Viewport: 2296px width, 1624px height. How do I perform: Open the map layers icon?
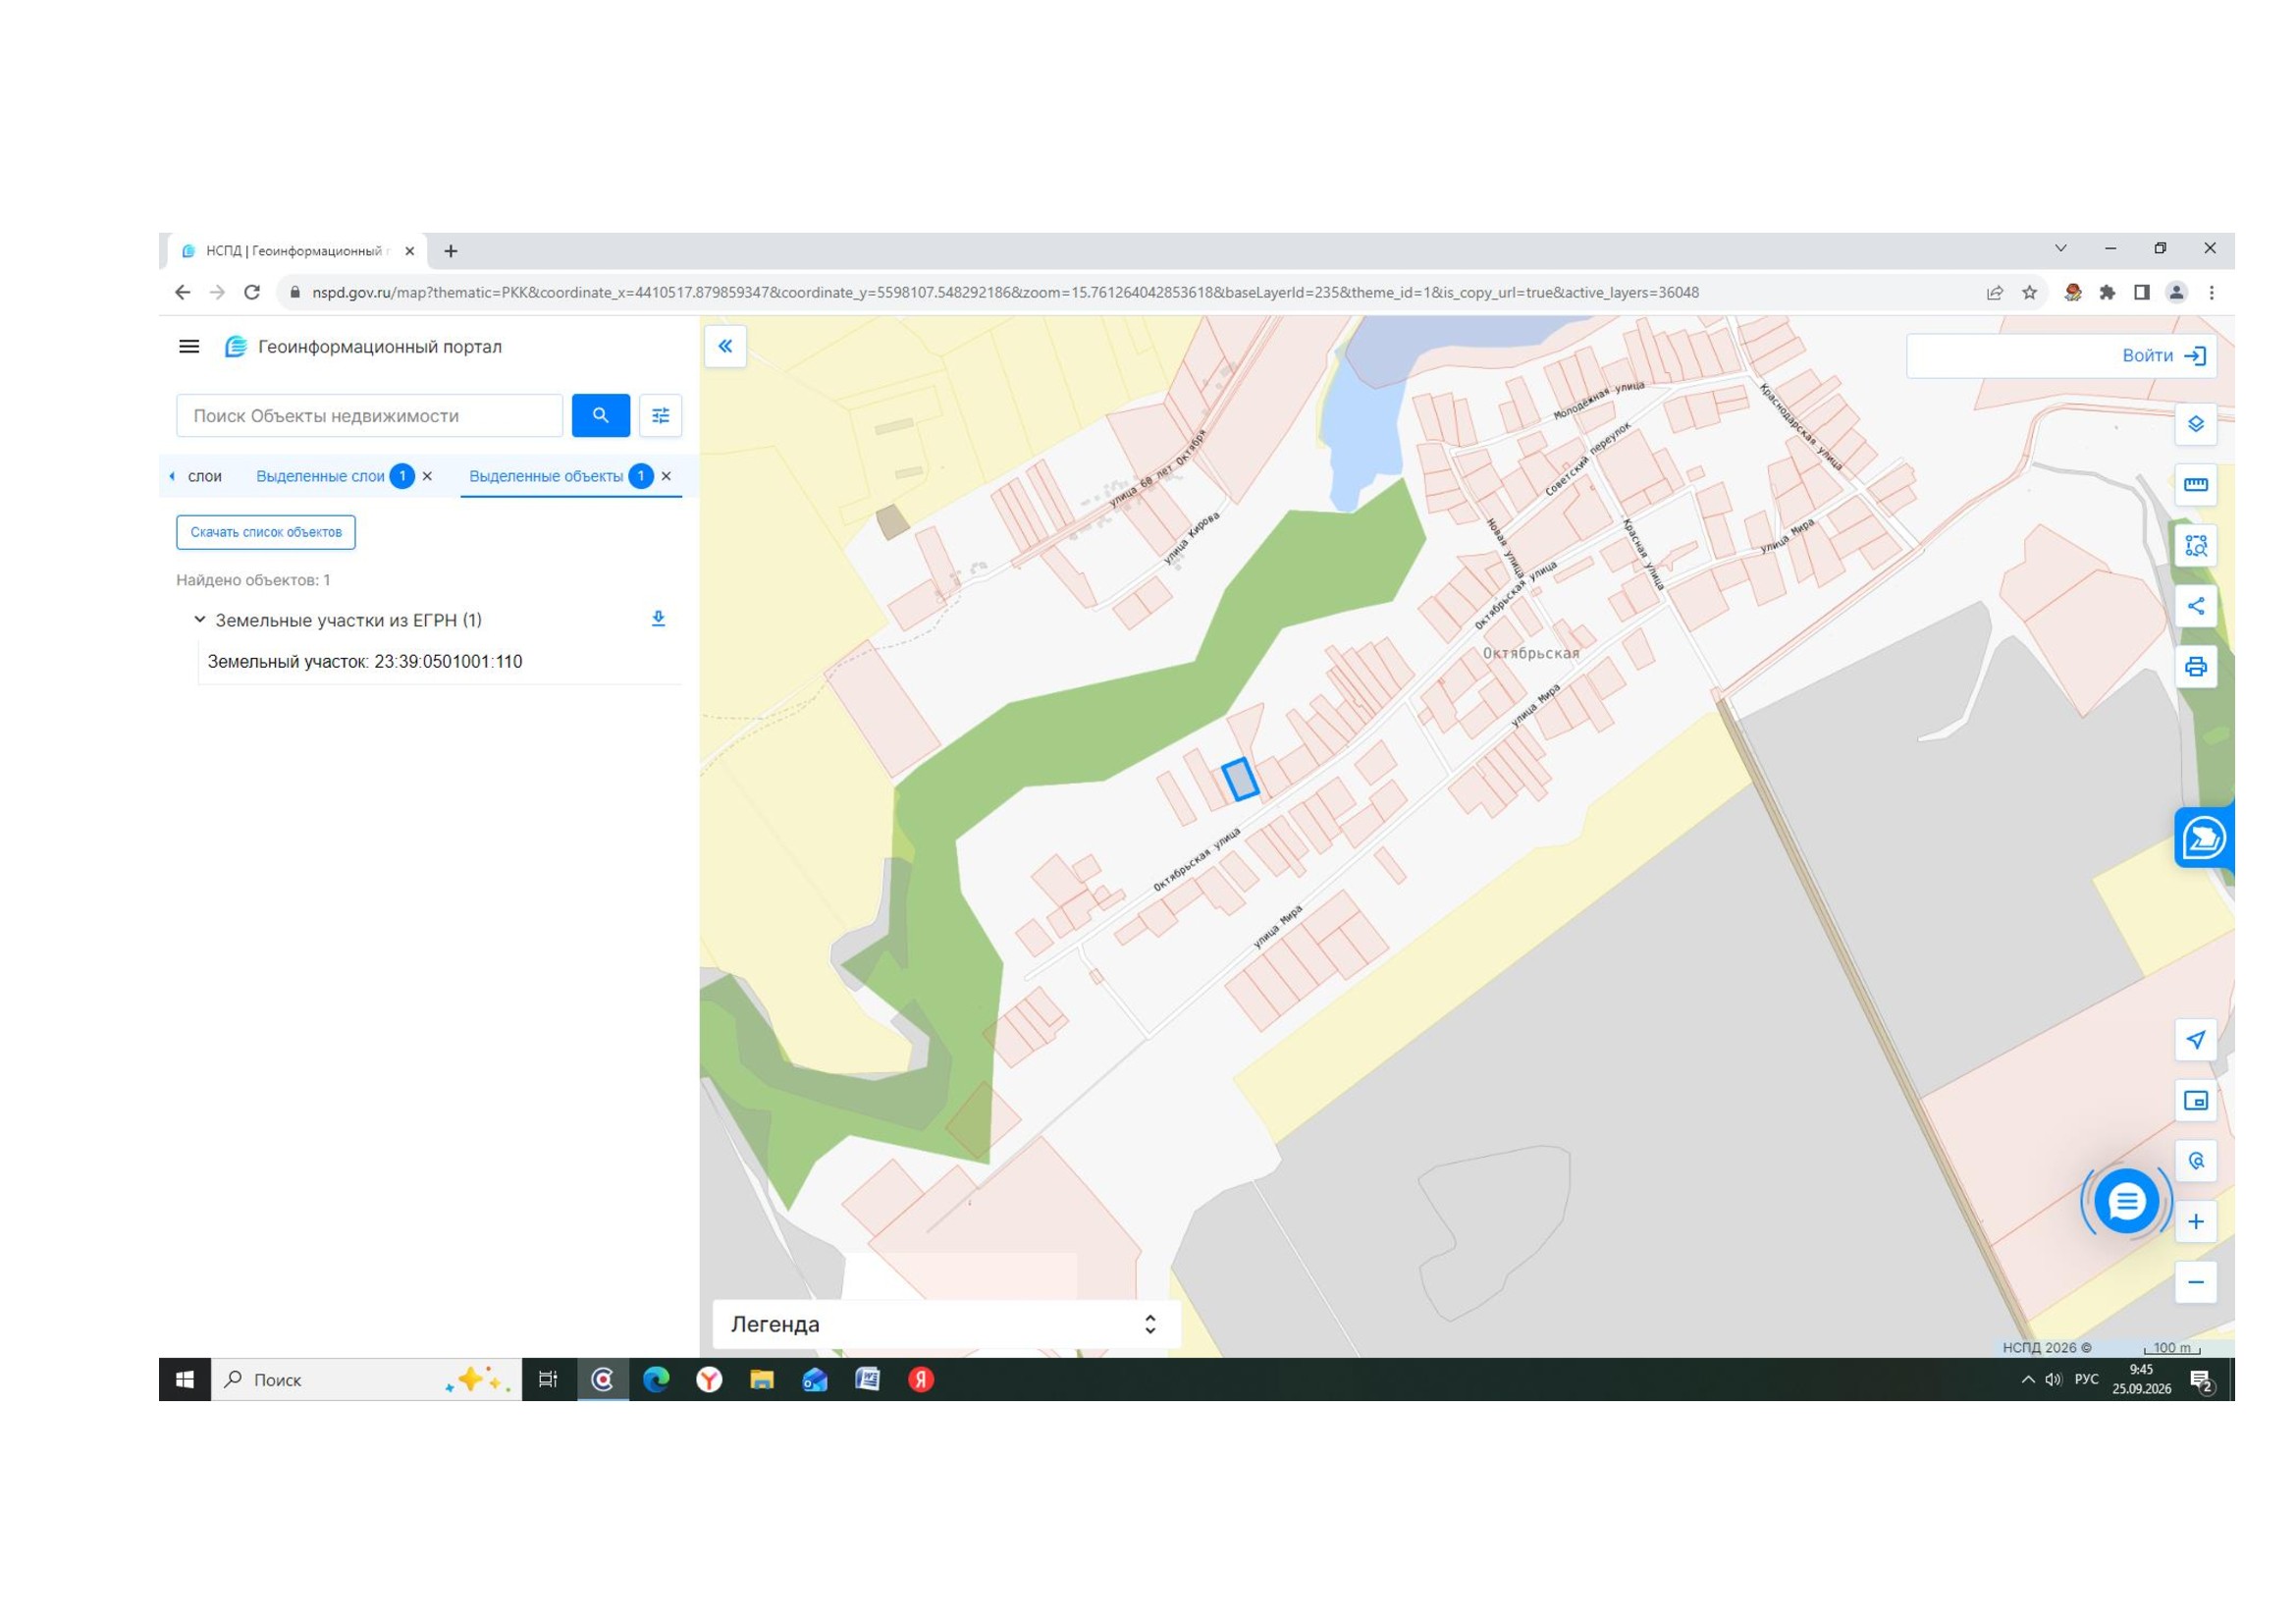2195,424
